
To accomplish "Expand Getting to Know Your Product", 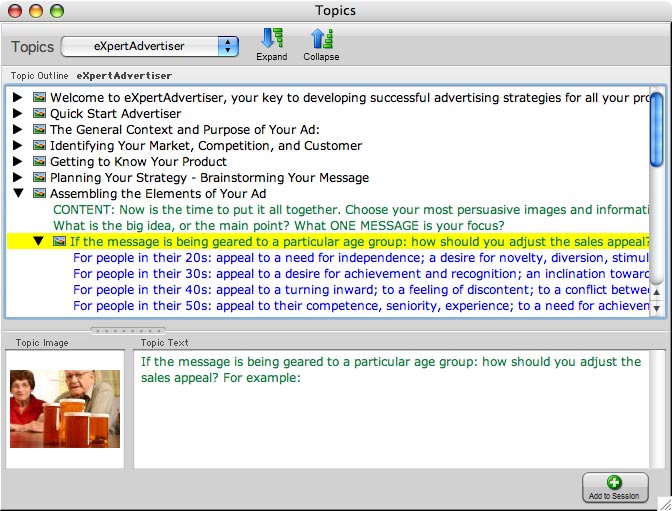I will click(18, 161).
